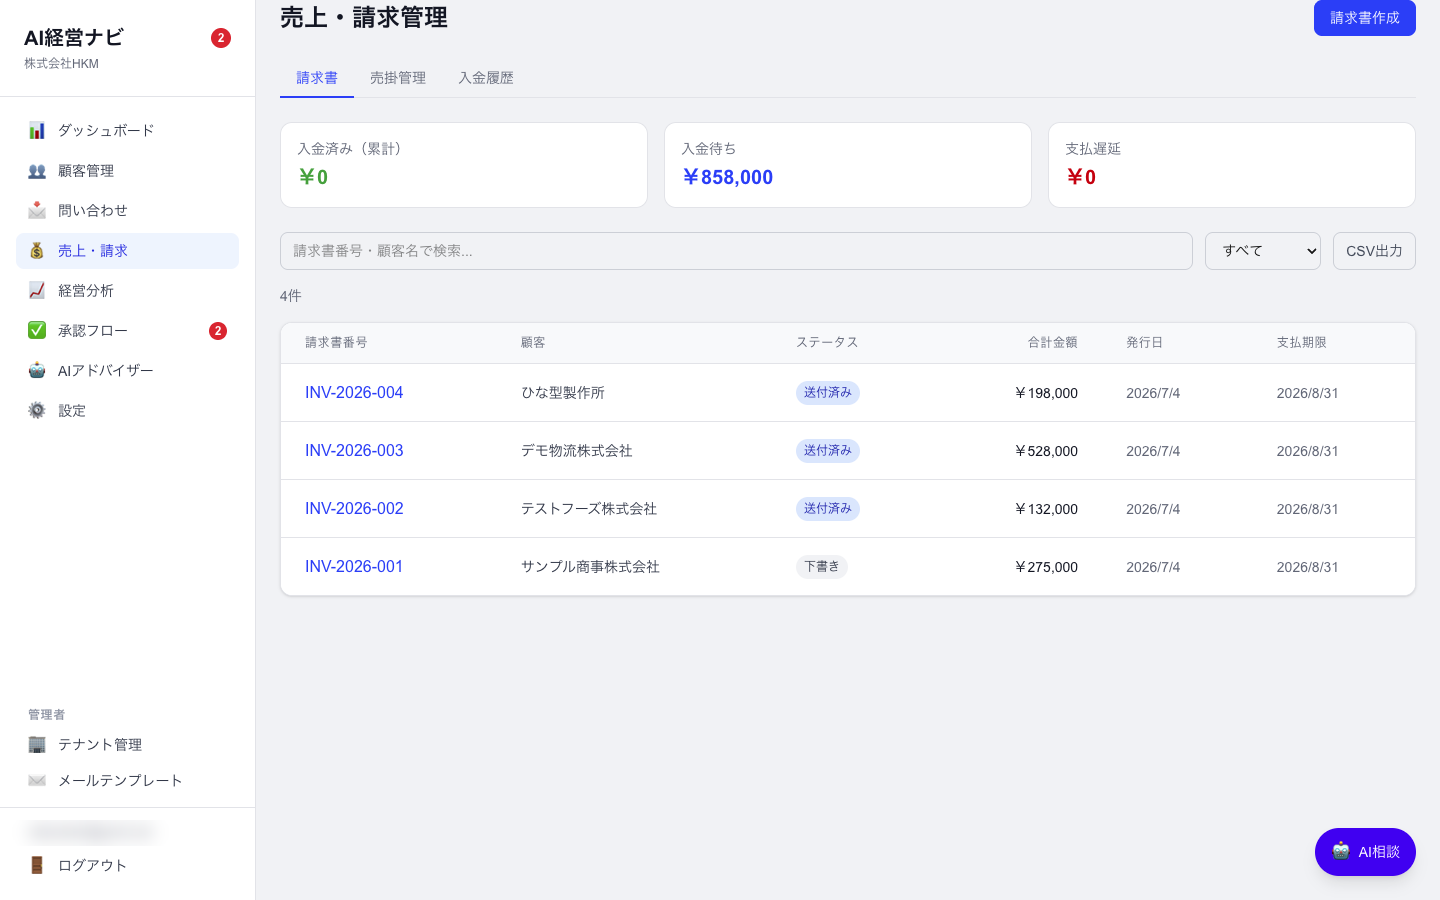Open 承認フロー checkmark icon
The height and width of the screenshot is (900, 1440).
(37, 330)
